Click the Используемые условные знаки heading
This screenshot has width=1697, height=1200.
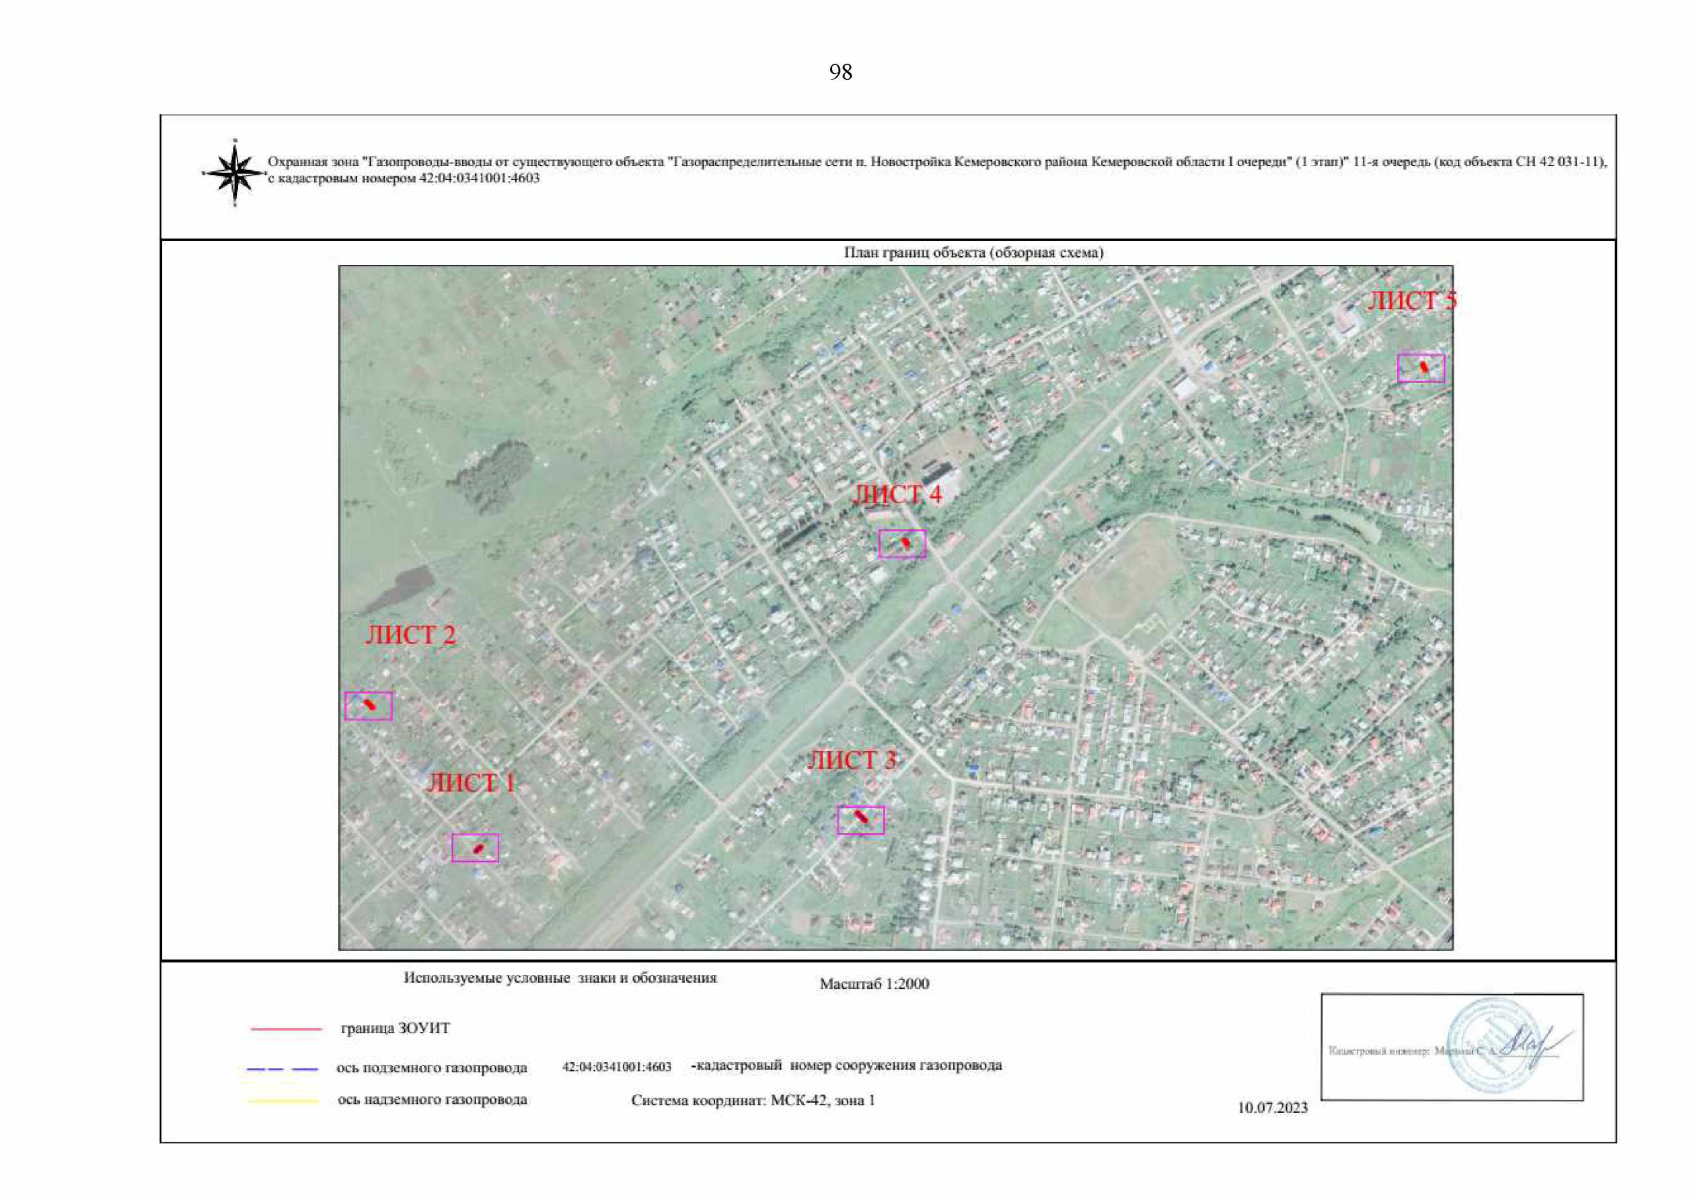tap(560, 978)
